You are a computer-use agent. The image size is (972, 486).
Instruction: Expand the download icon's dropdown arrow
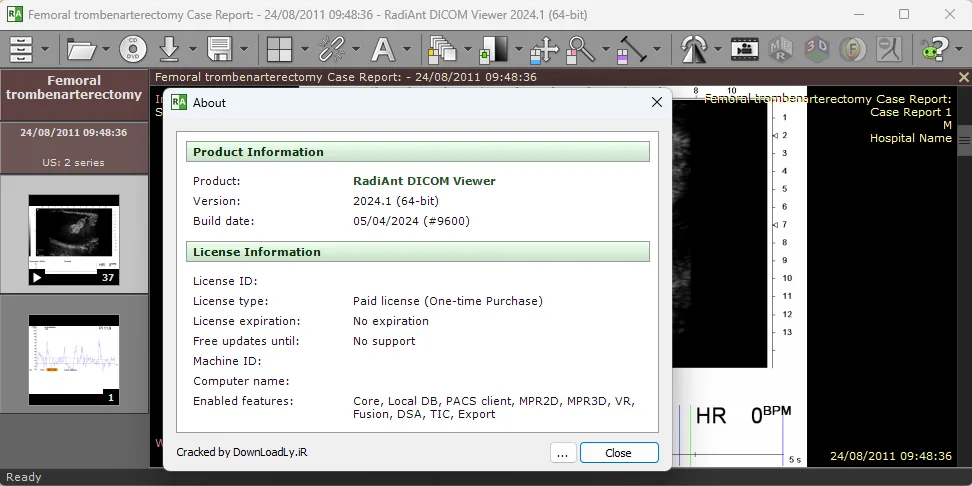(193, 50)
